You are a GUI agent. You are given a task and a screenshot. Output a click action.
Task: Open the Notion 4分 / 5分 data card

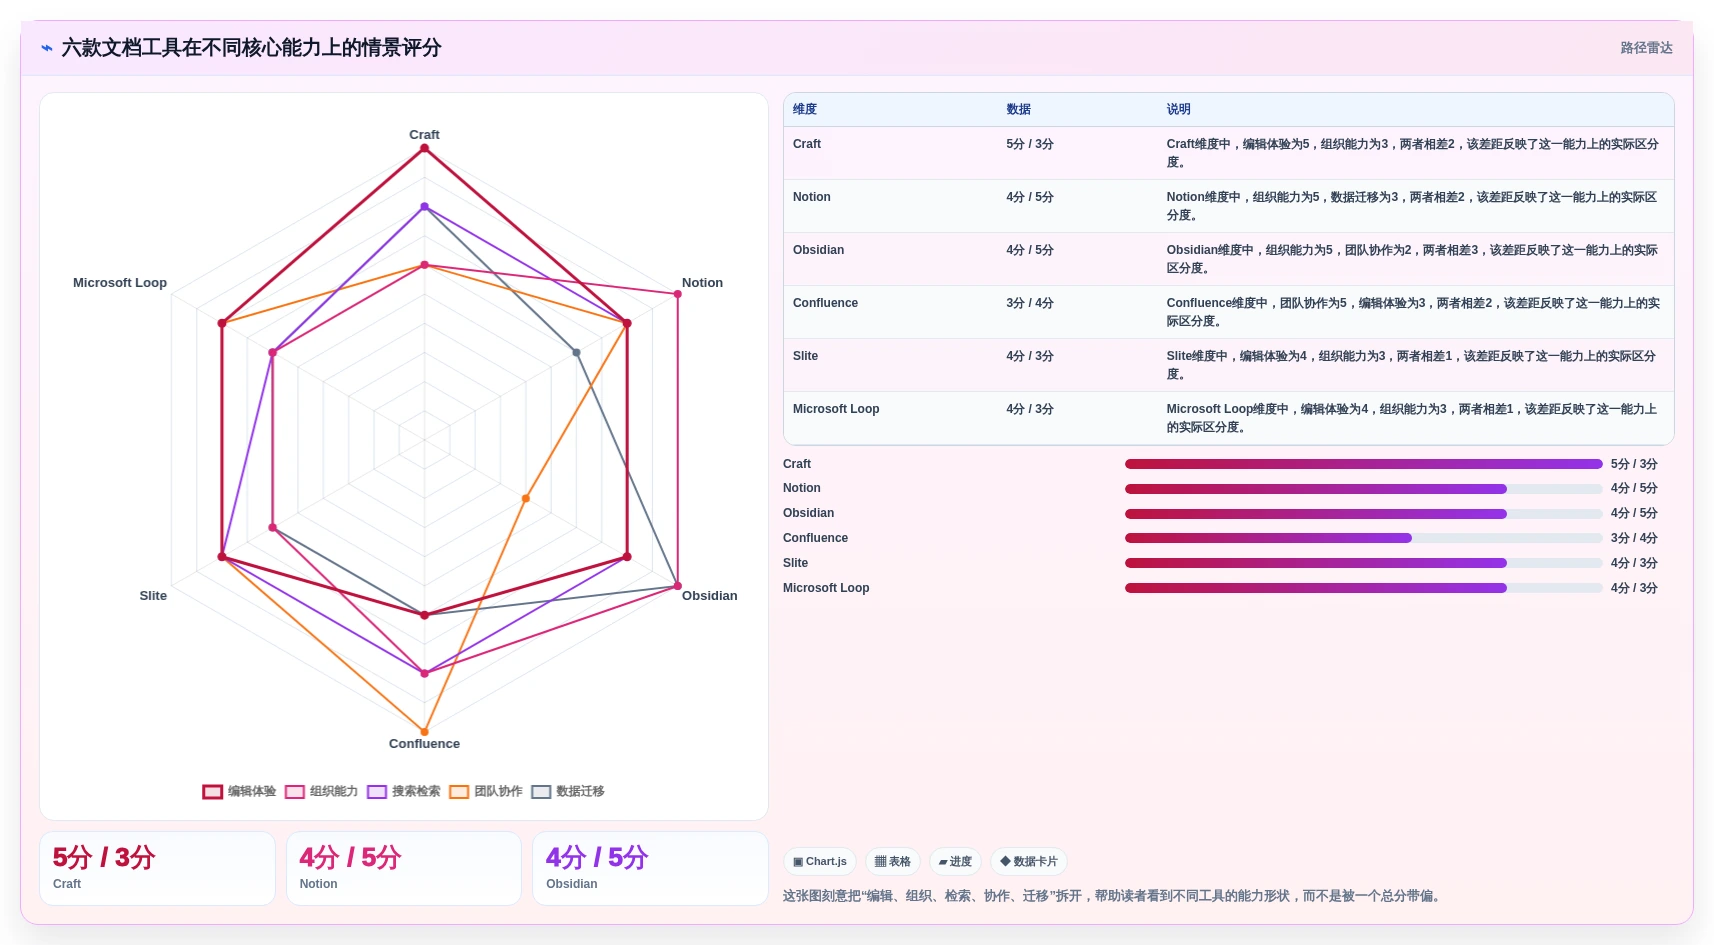pos(404,868)
